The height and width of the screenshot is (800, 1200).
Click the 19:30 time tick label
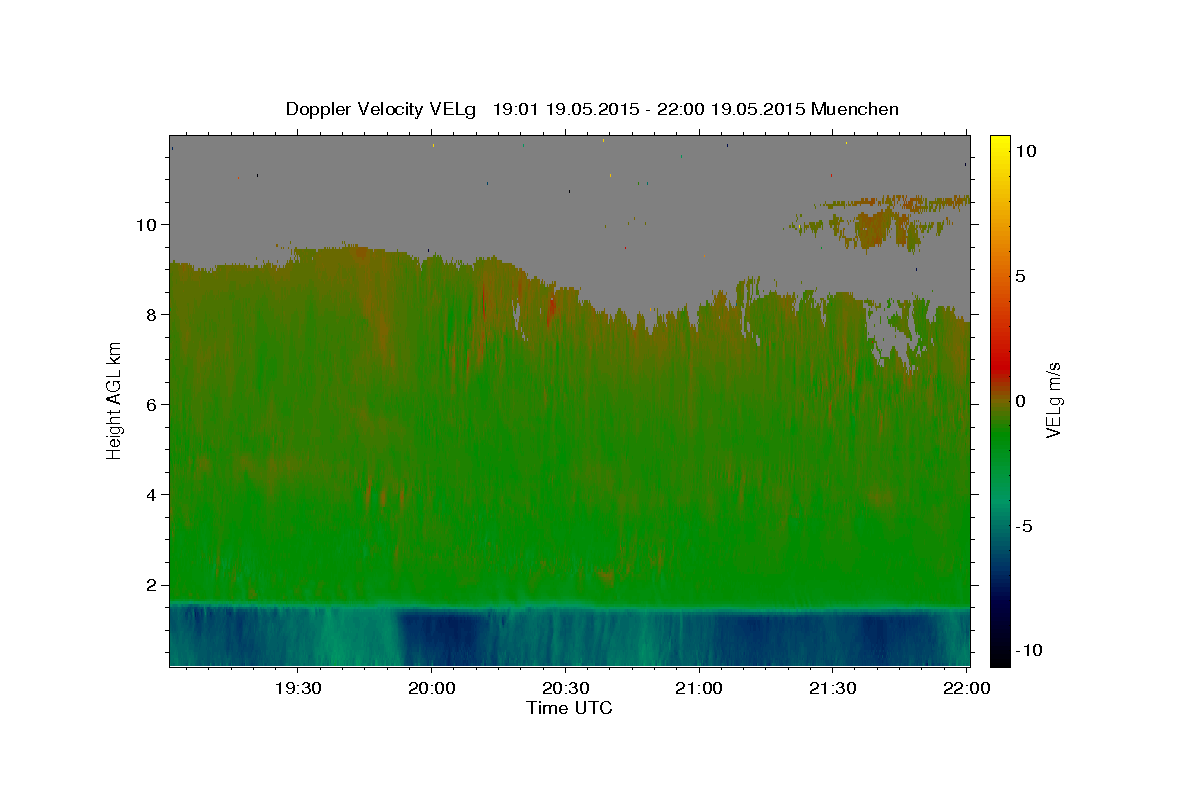pos(298,688)
